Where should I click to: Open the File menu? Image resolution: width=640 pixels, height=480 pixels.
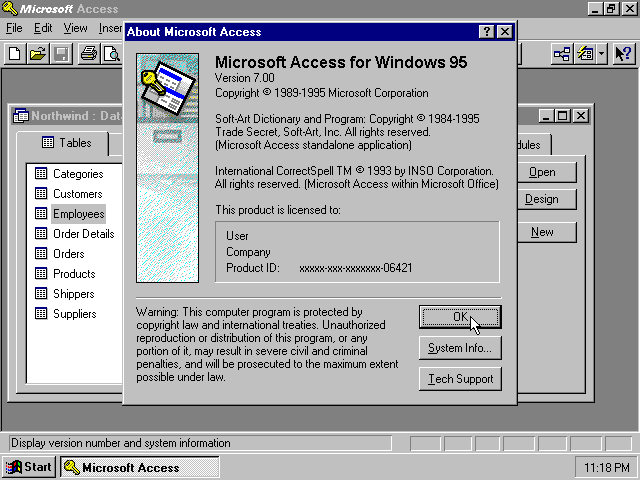pos(14,28)
